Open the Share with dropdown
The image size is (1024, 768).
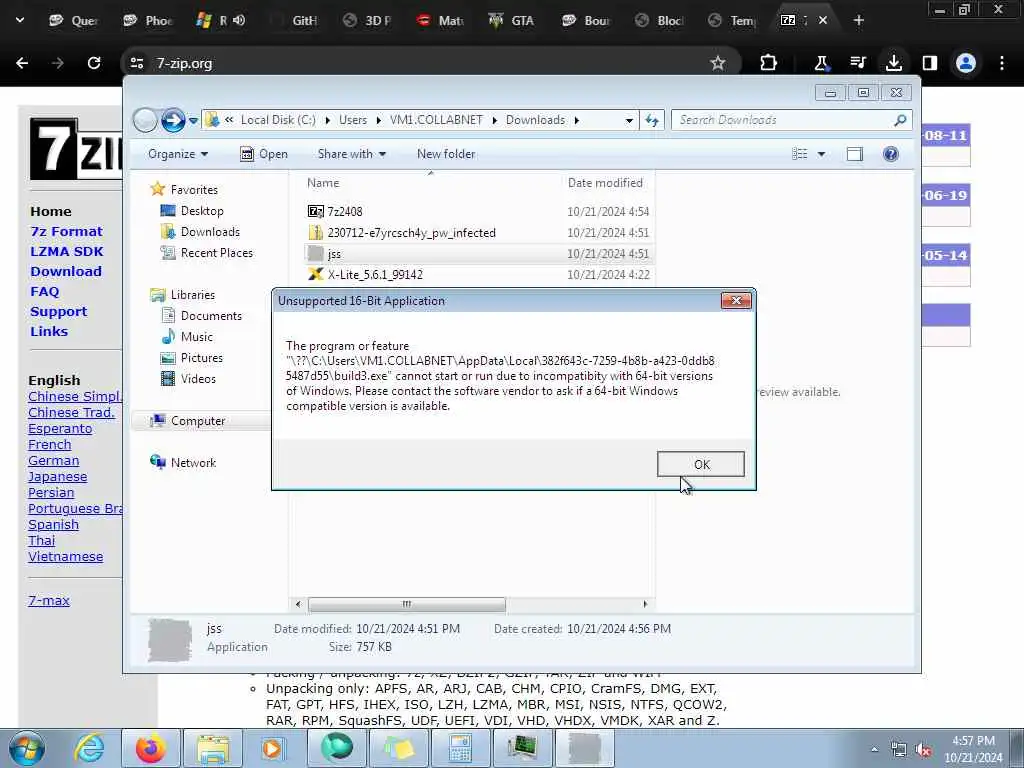pyautogui.click(x=351, y=154)
